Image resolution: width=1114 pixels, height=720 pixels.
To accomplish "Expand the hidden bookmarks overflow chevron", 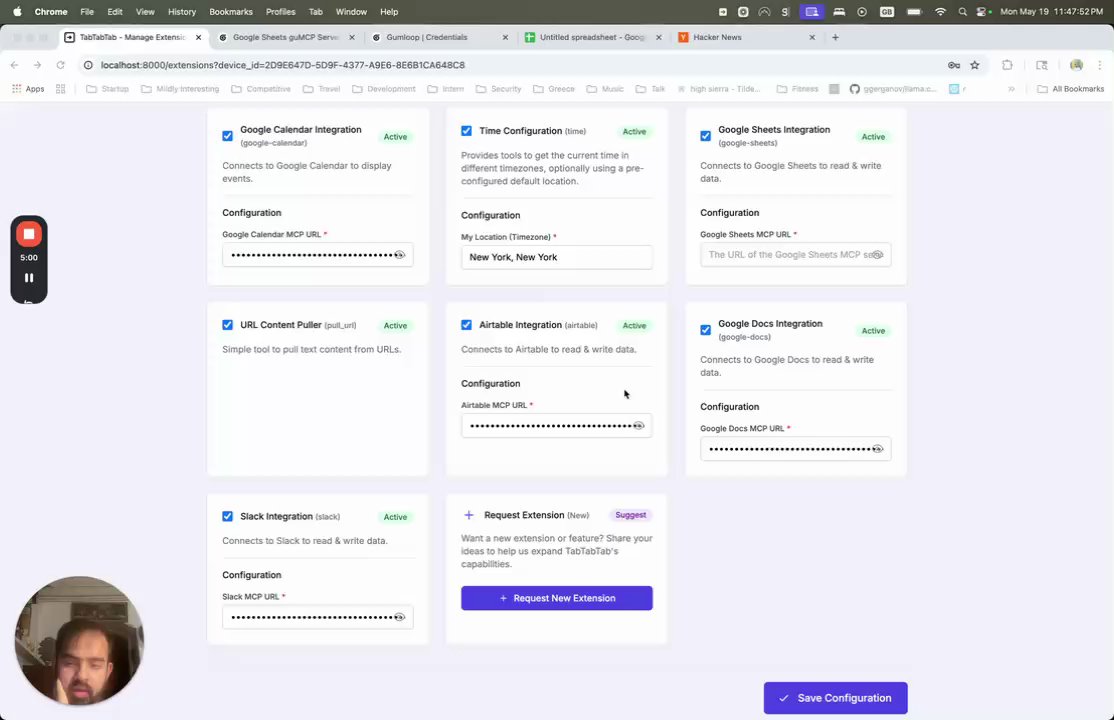I will point(1011,89).
